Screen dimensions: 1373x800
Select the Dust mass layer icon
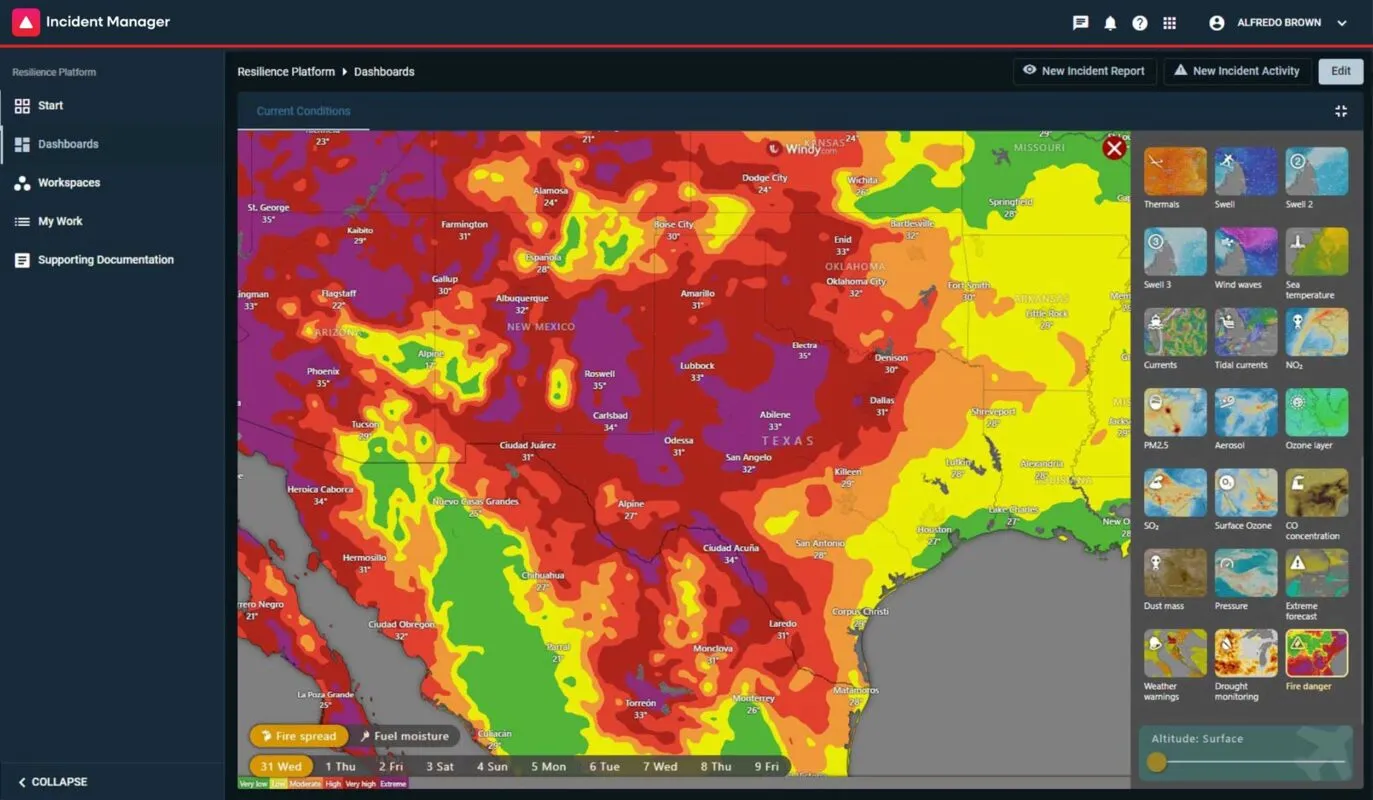click(x=1175, y=573)
